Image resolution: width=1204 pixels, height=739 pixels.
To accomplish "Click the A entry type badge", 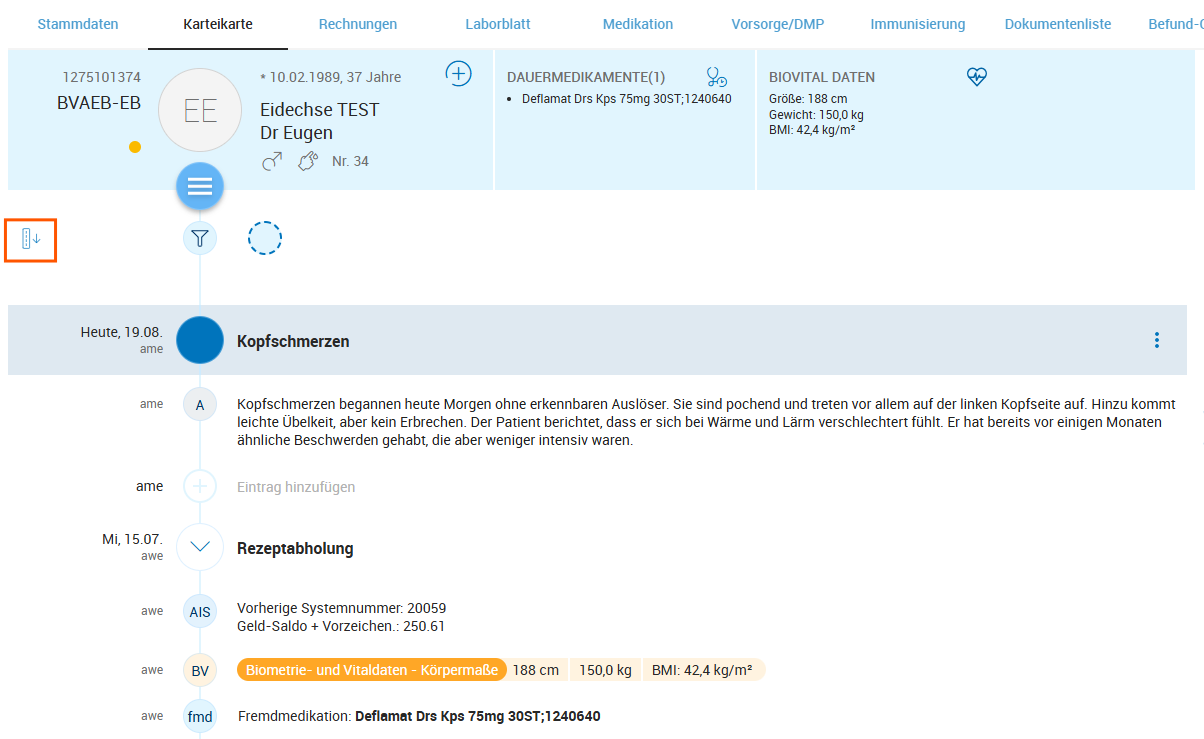I will click(200, 405).
